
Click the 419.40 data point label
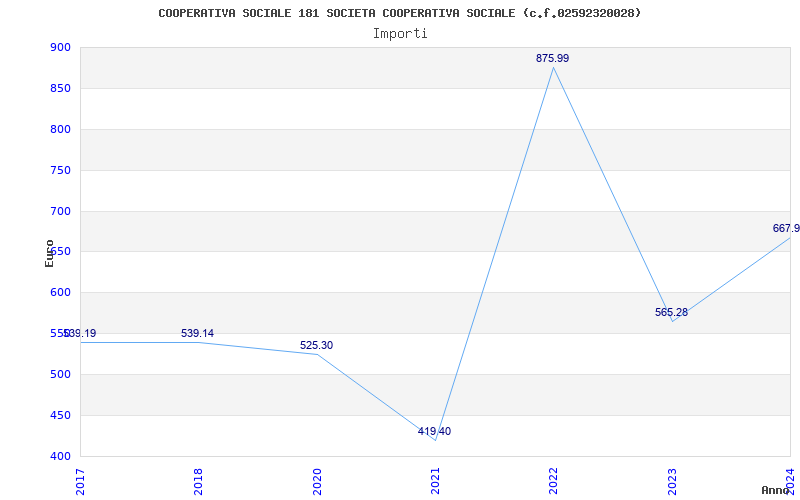434,431
